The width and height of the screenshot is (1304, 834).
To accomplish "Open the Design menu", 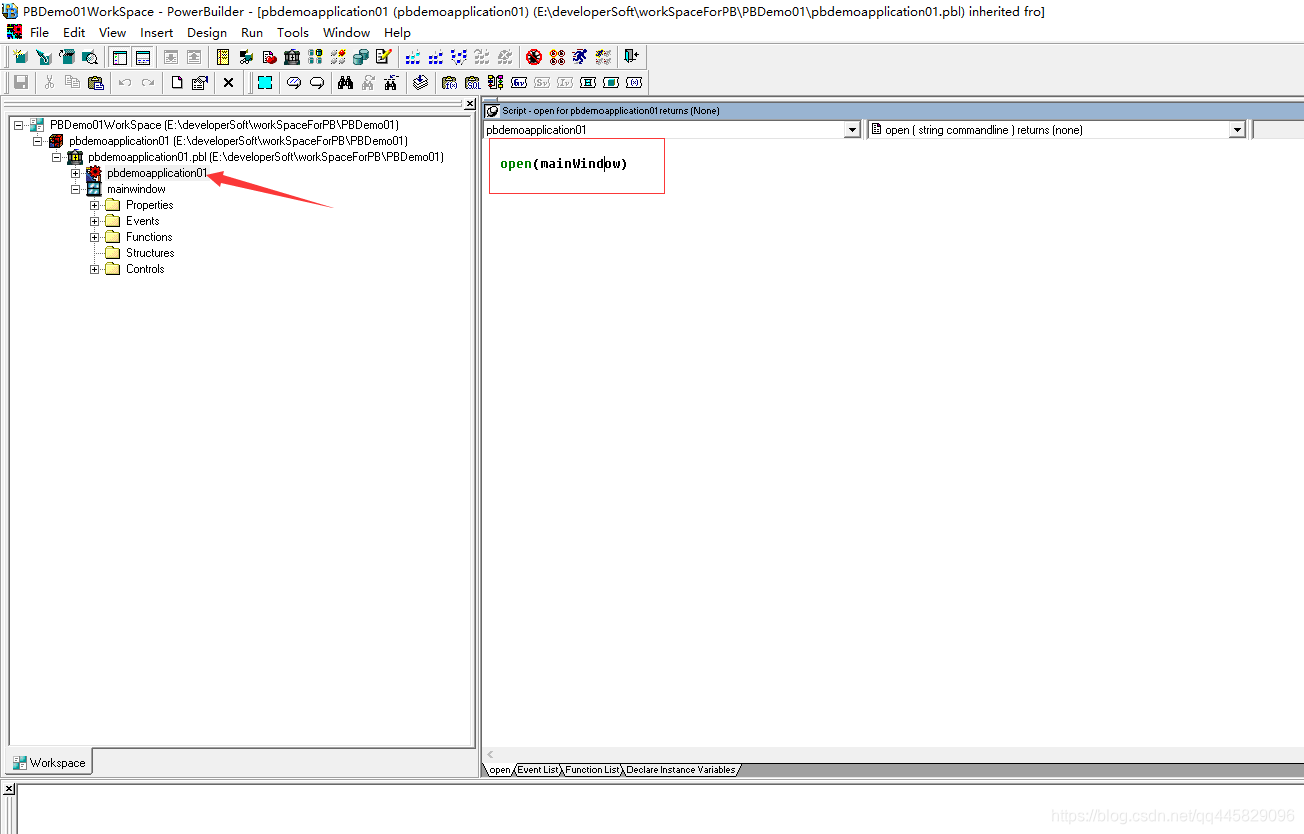I will (x=207, y=32).
